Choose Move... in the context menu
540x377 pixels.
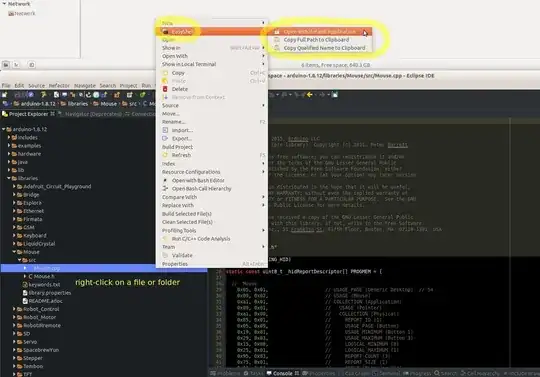[x=212, y=114]
